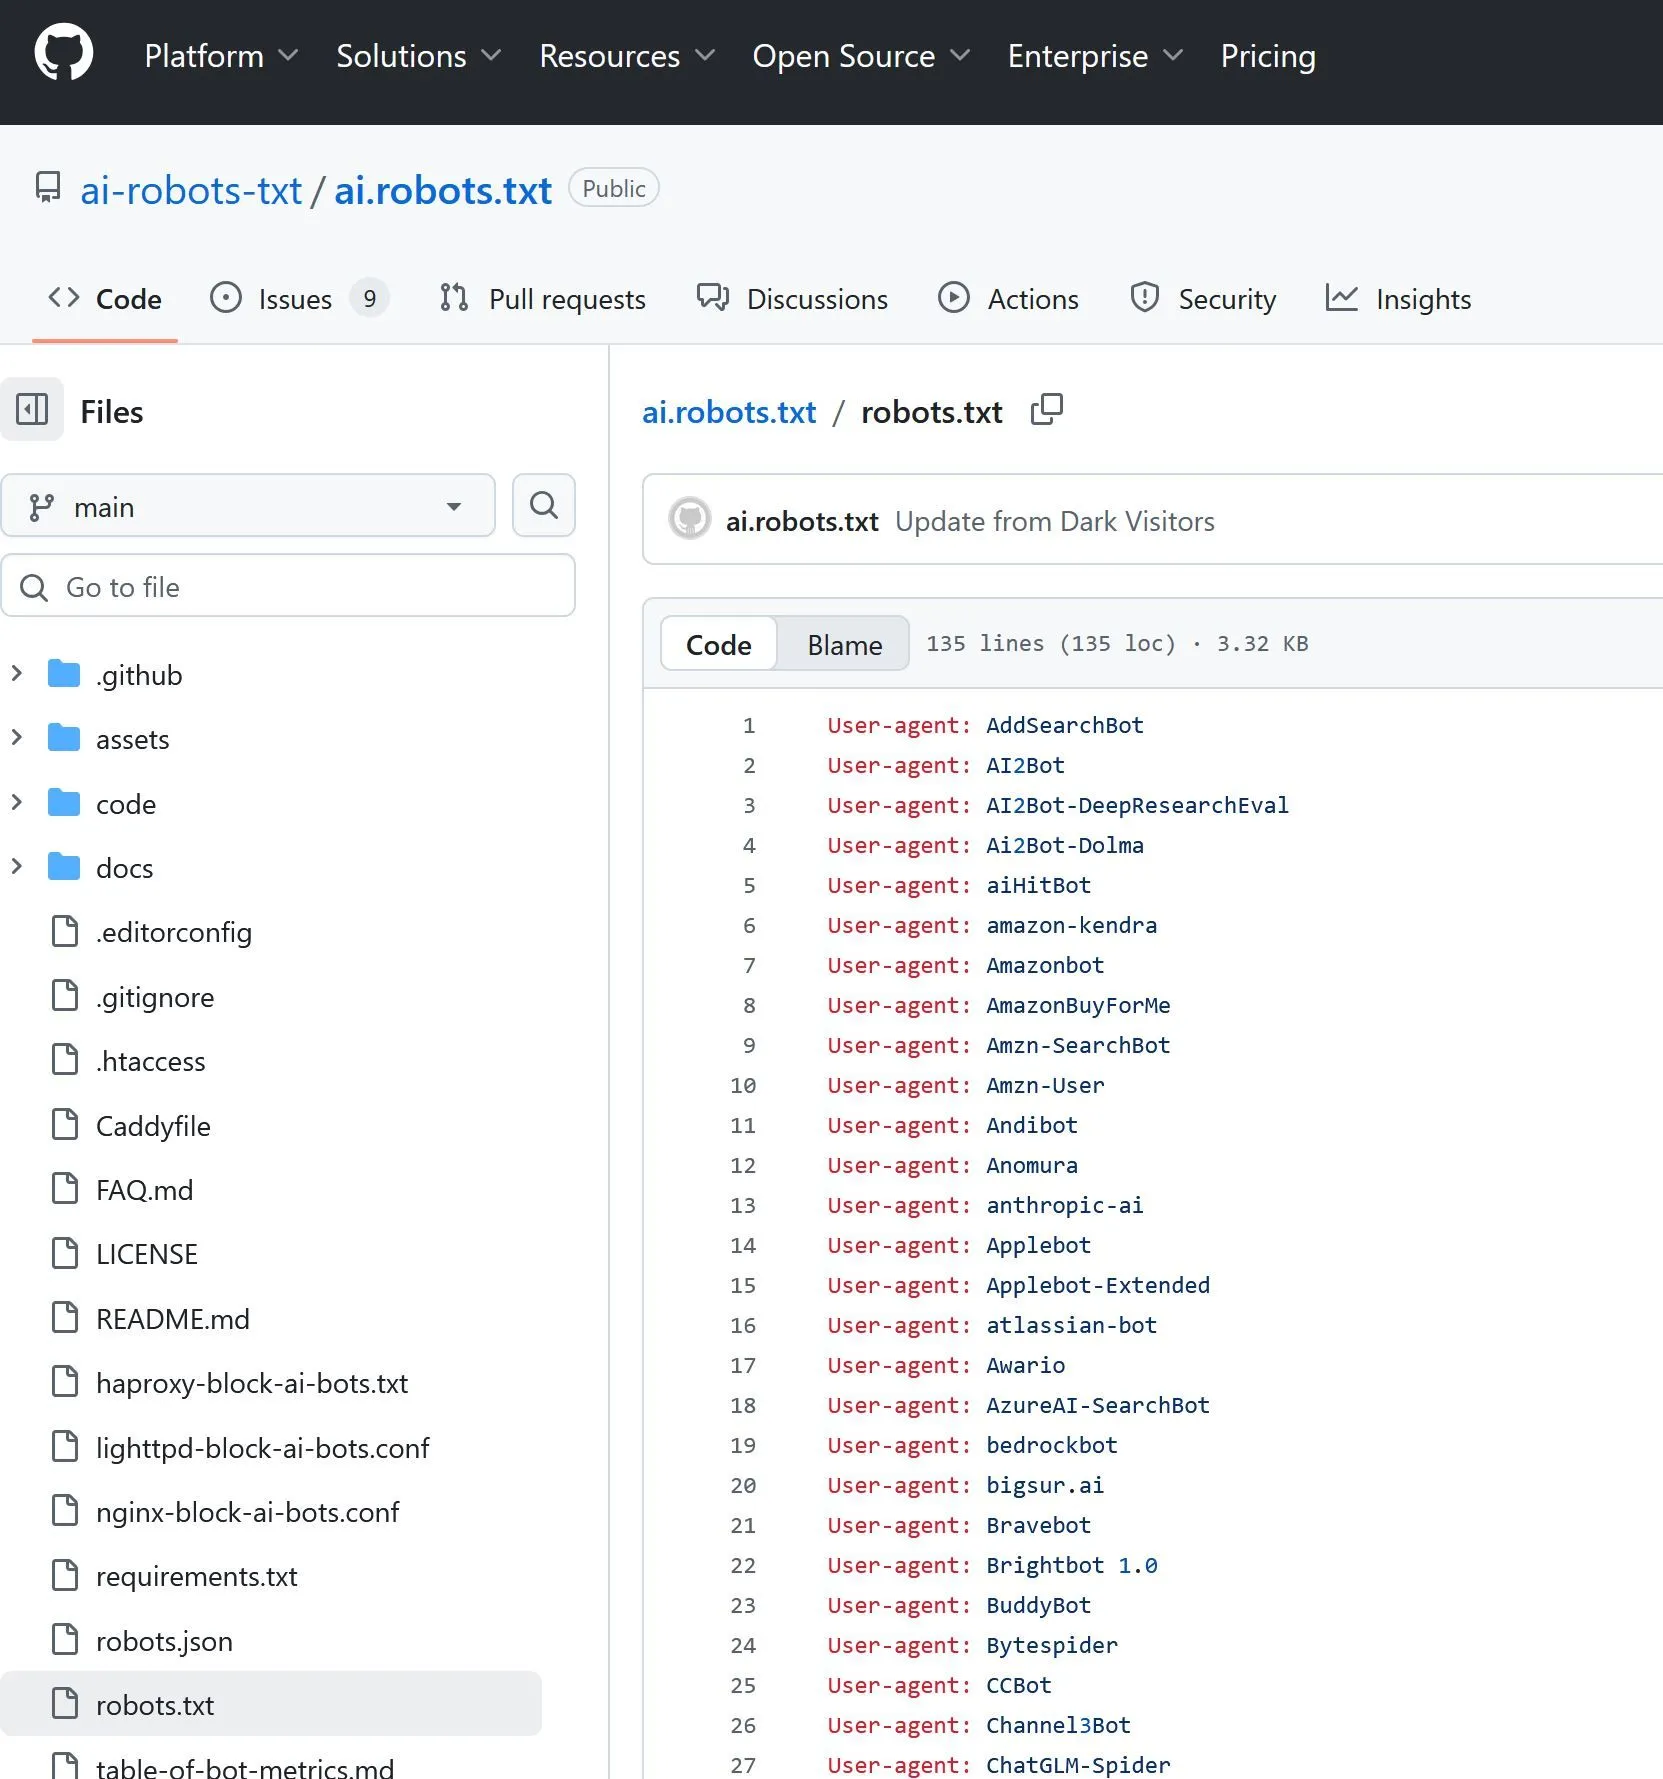1663x1779 pixels.
Task: Open the Enterprise dropdown menu
Action: click(x=1095, y=56)
